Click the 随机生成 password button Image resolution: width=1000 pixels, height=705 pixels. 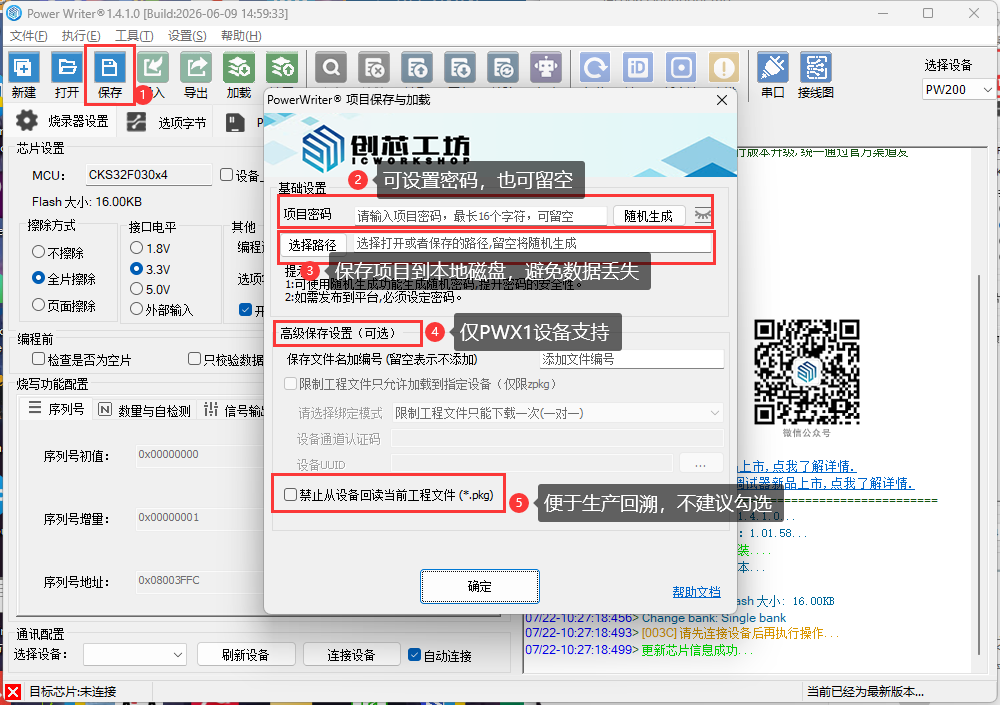(649, 216)
